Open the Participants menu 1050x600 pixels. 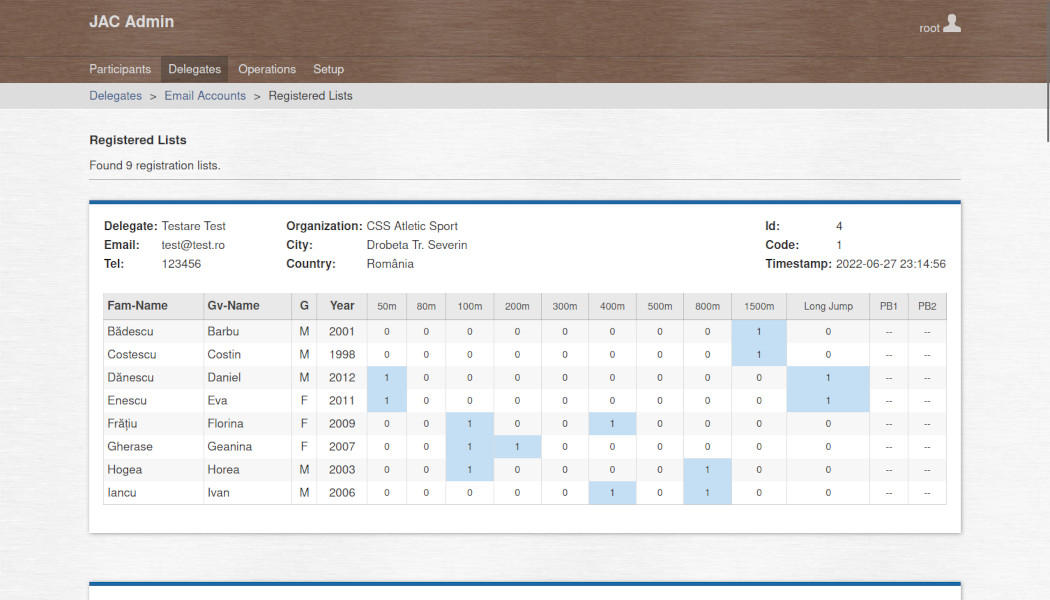tap(120, 69)
